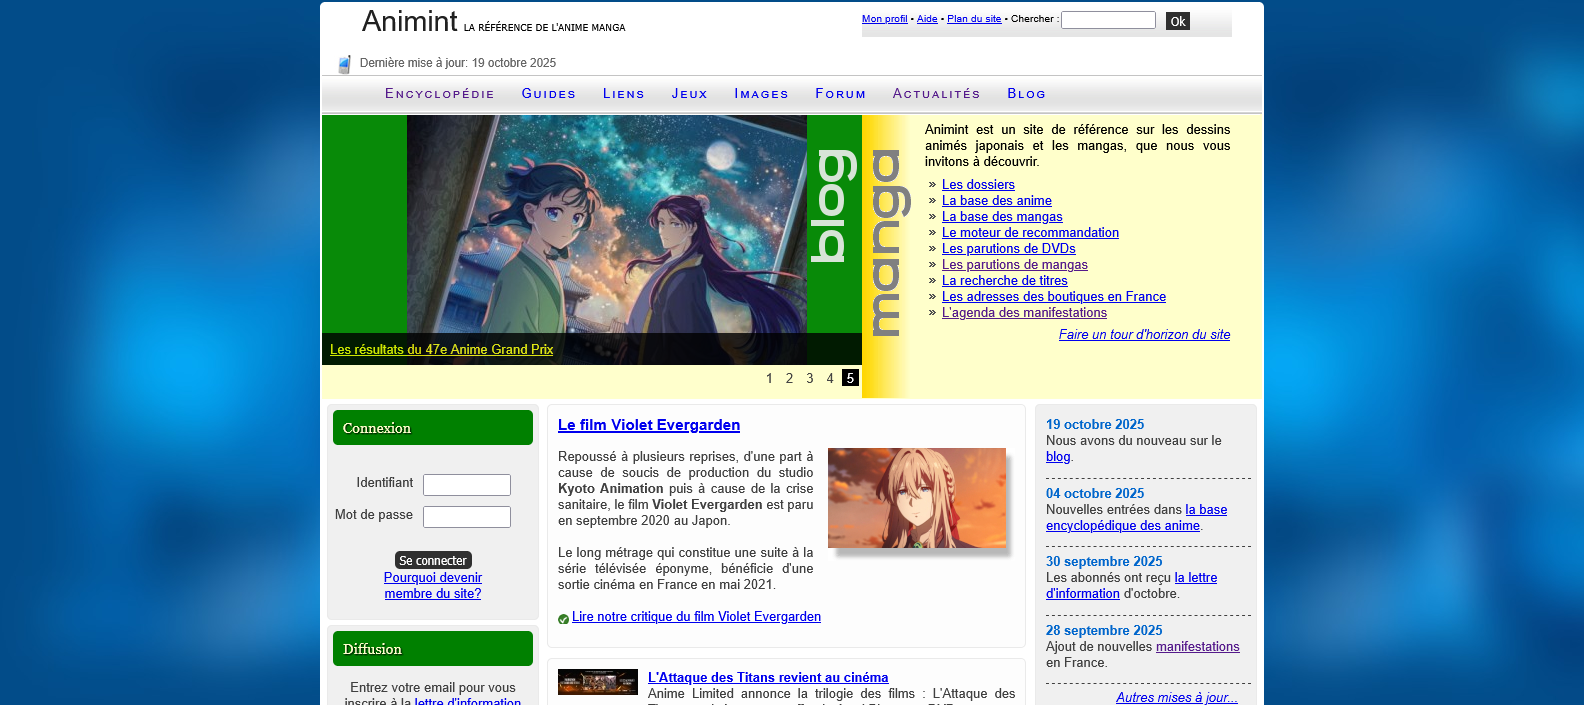Follow the 47e Anime Grand Prix results link
Image resolution: width=1584 pixels, height=705 pixels.
pos(441,350)
